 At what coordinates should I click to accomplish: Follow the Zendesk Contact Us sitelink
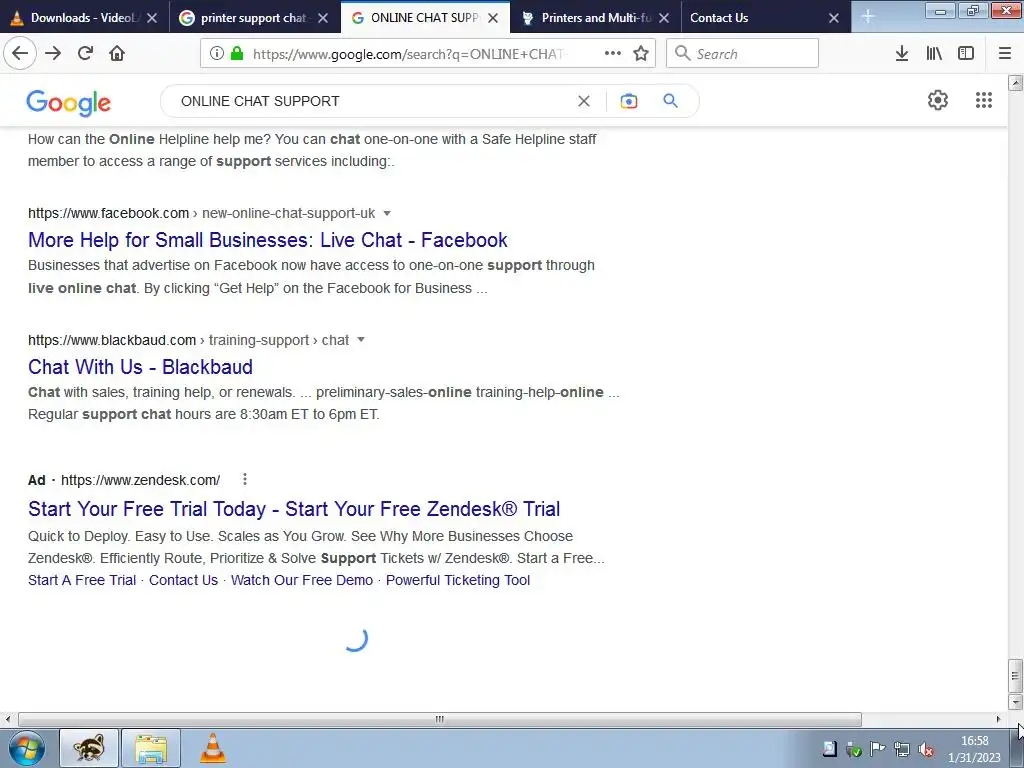click(184, 580)
